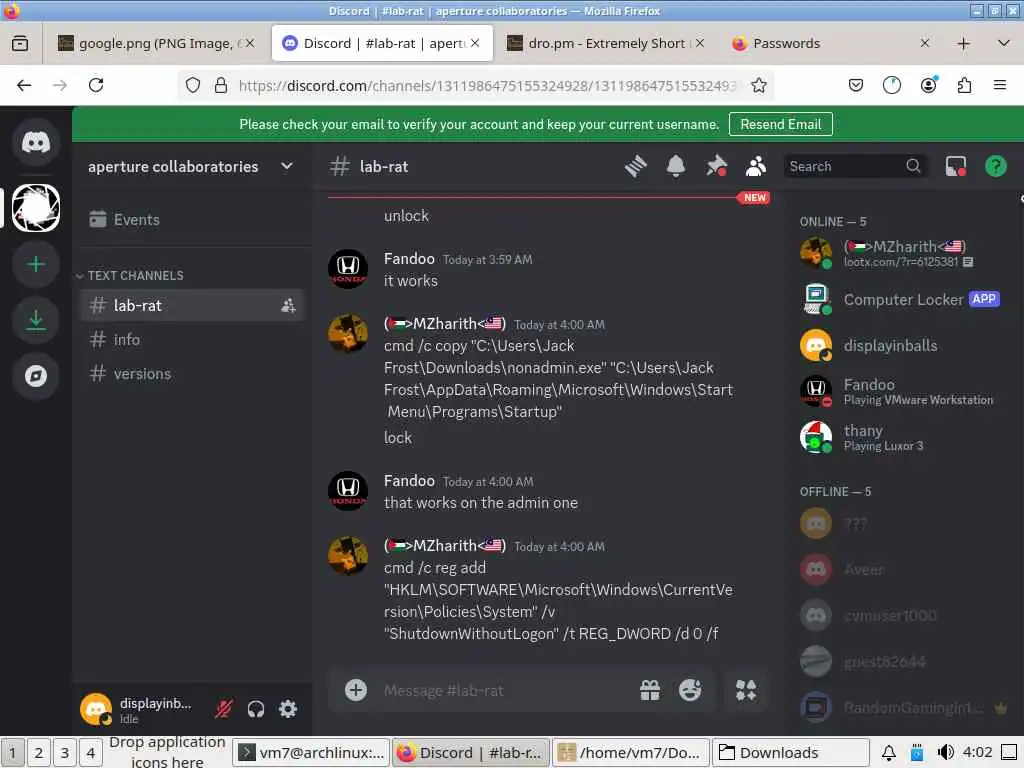The width and height of the screenshot is (1024, 768).
Task: Open vm7@archlinux terminal taskbar item
Action: tap(312, 753)
